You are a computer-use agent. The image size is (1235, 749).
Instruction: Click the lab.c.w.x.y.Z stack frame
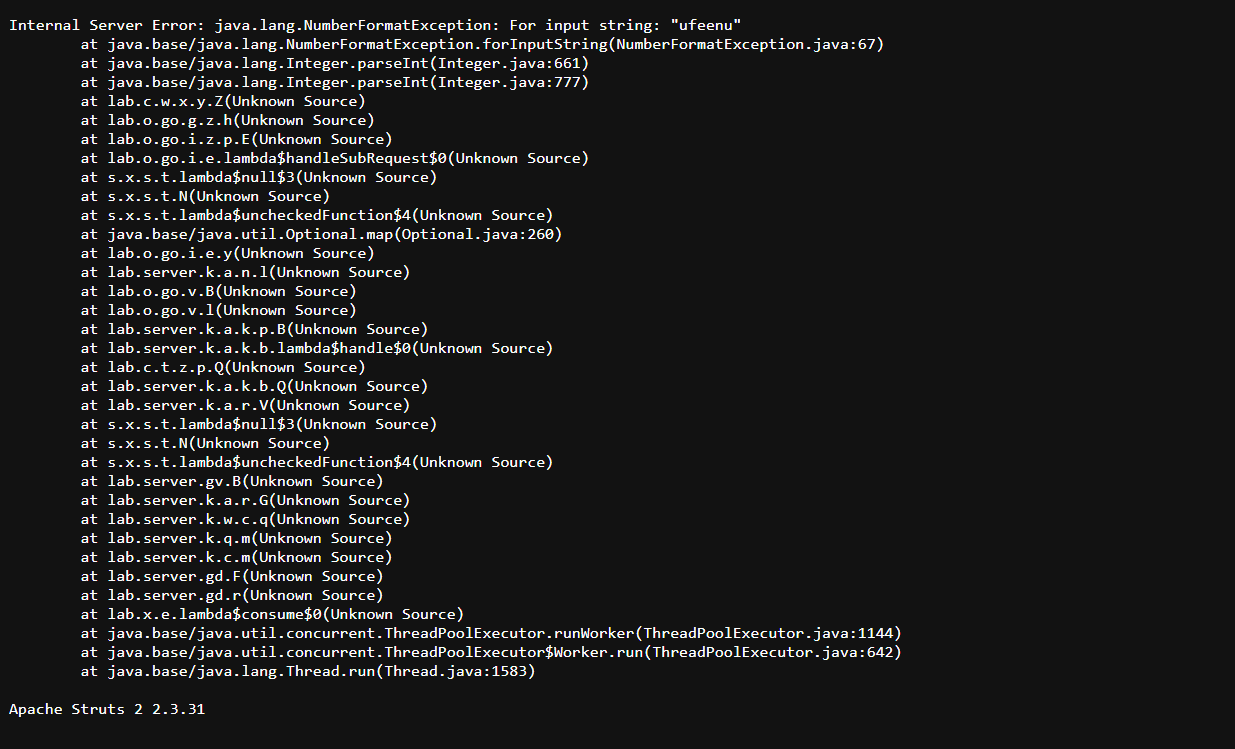pos(223,101)
